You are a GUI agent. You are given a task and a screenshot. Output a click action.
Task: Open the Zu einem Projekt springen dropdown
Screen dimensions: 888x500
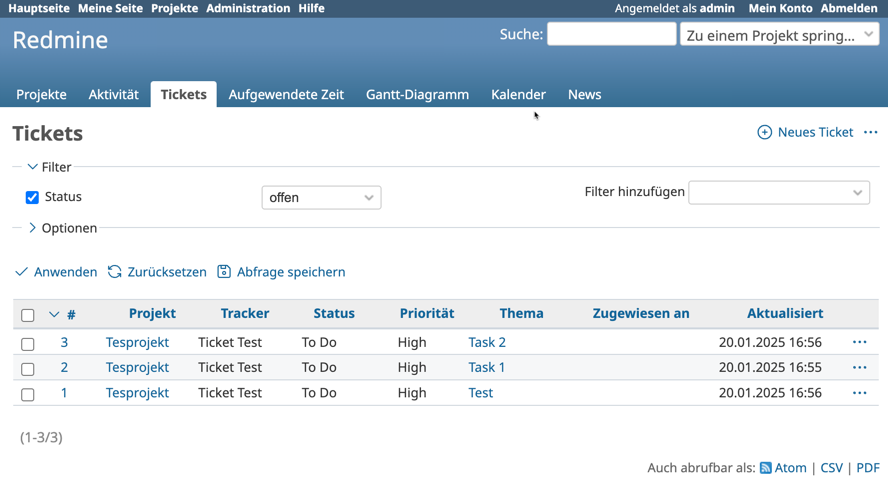(x=779, y=35)
